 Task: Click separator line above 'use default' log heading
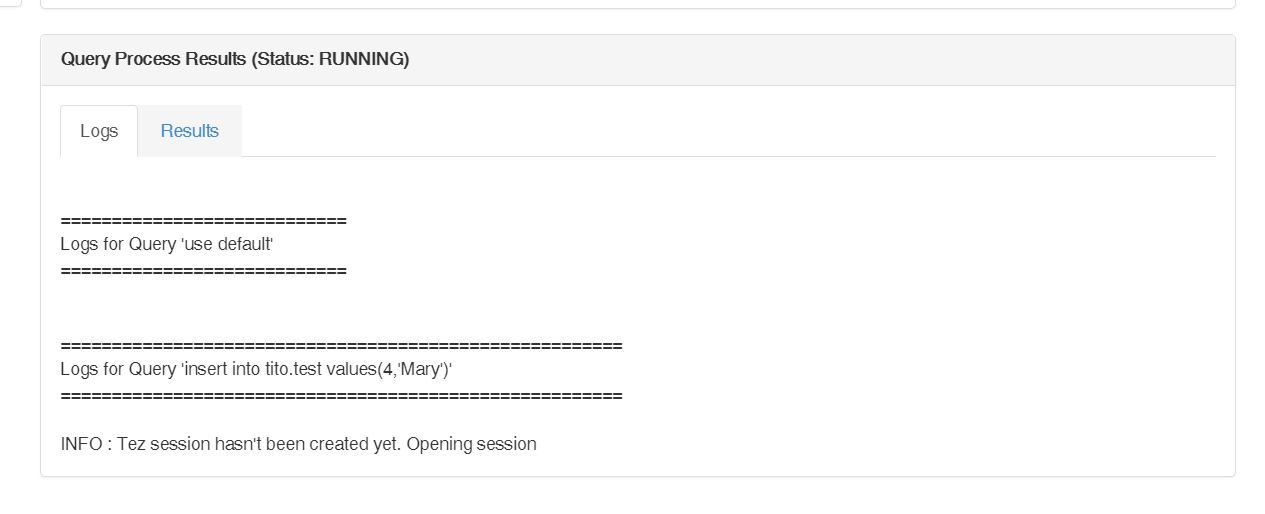tap(203, 220)
